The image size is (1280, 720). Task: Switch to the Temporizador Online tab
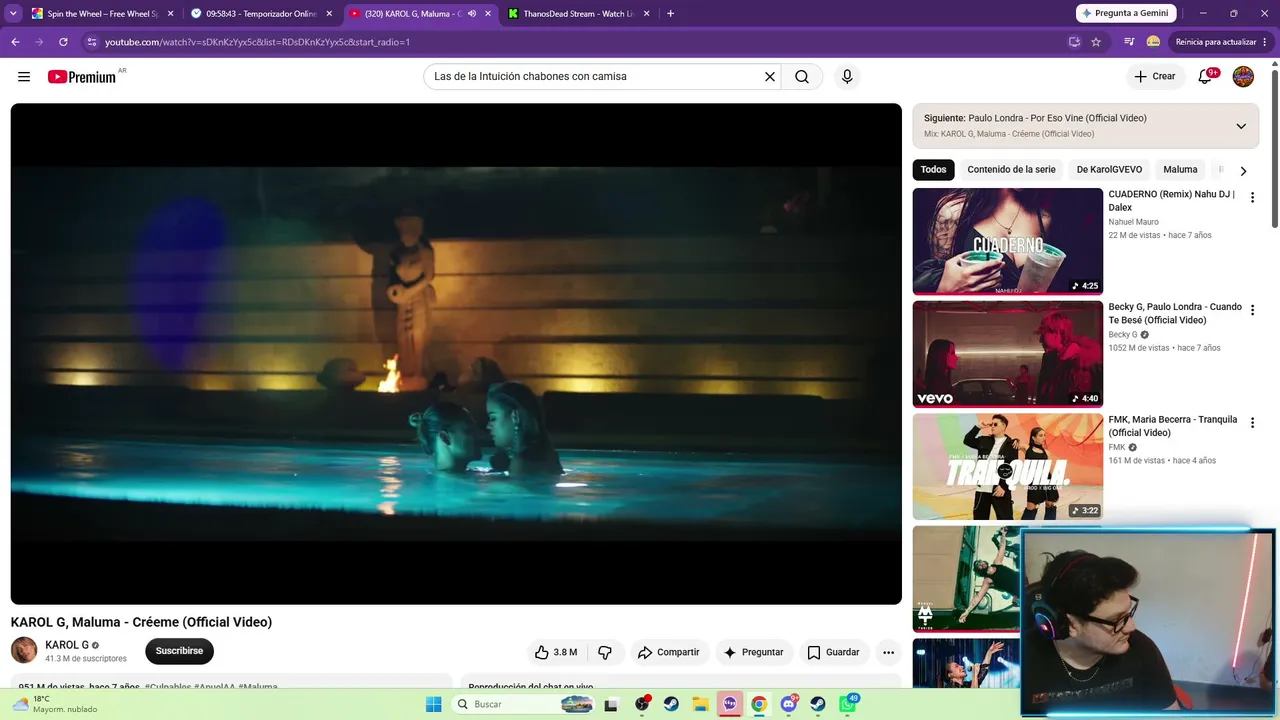click(x=262, y=14)
